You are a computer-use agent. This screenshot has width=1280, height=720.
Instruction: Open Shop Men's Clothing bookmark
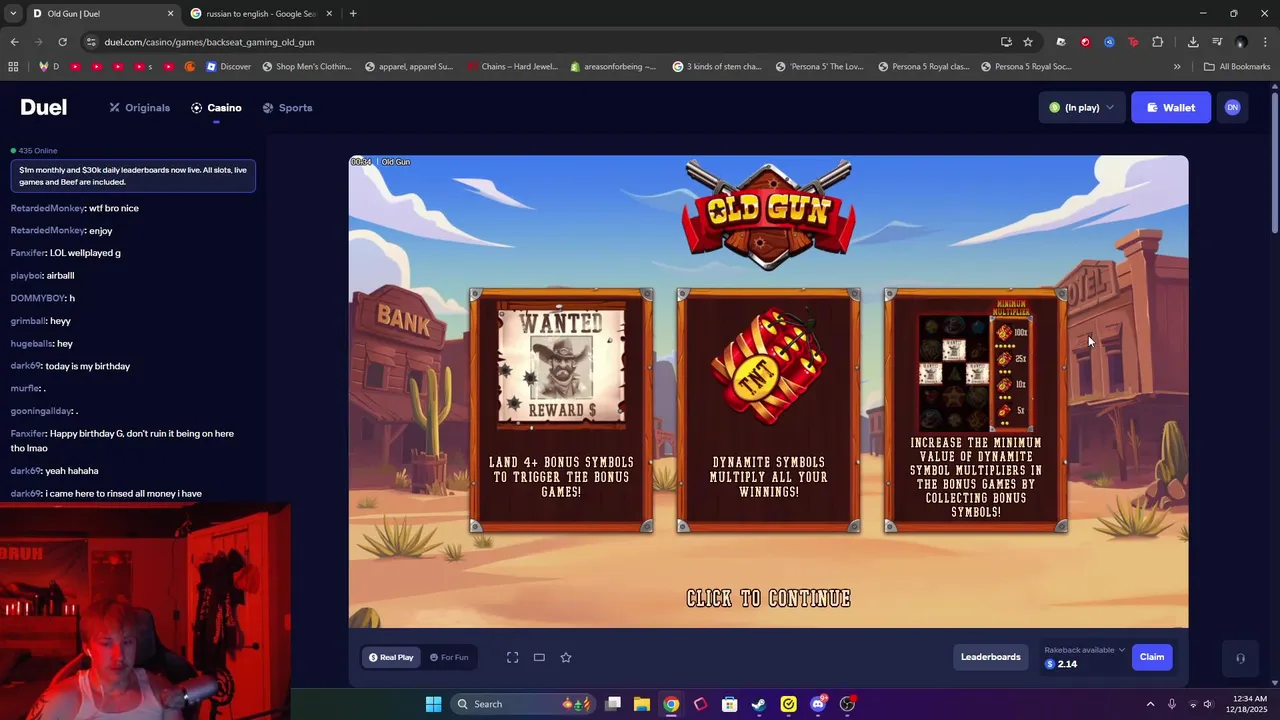click(307, 67)
